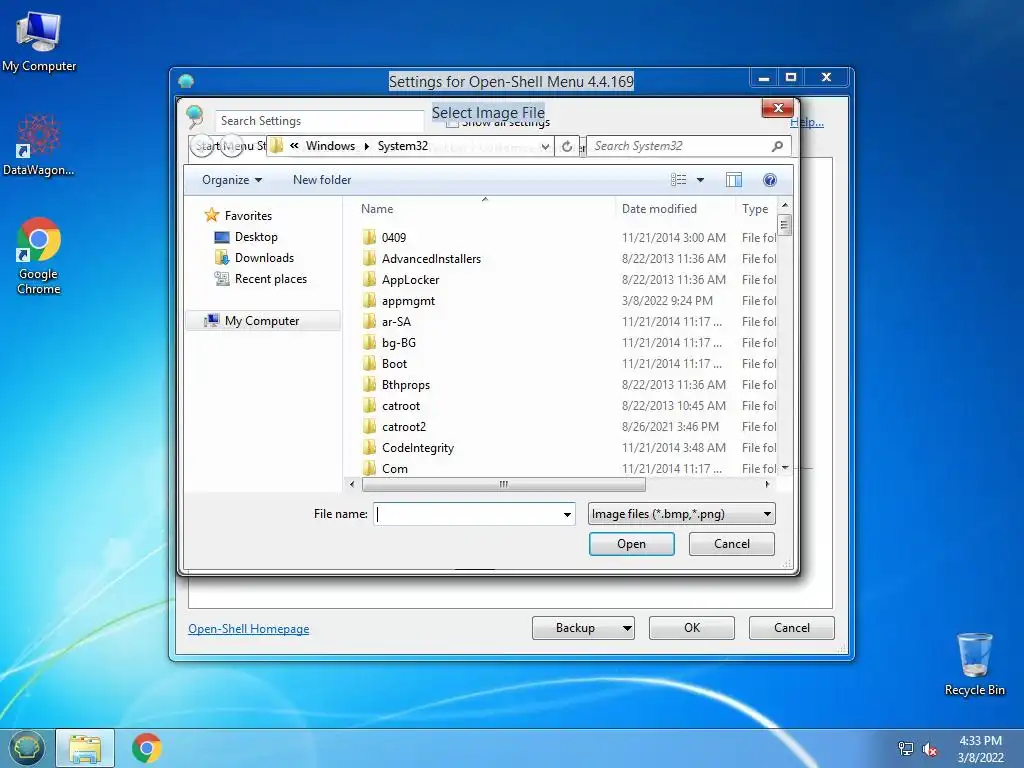This screenshot has width=1024, height=768.
Task: Click the Start button in the taskbar
Action: tap(26, 747)
